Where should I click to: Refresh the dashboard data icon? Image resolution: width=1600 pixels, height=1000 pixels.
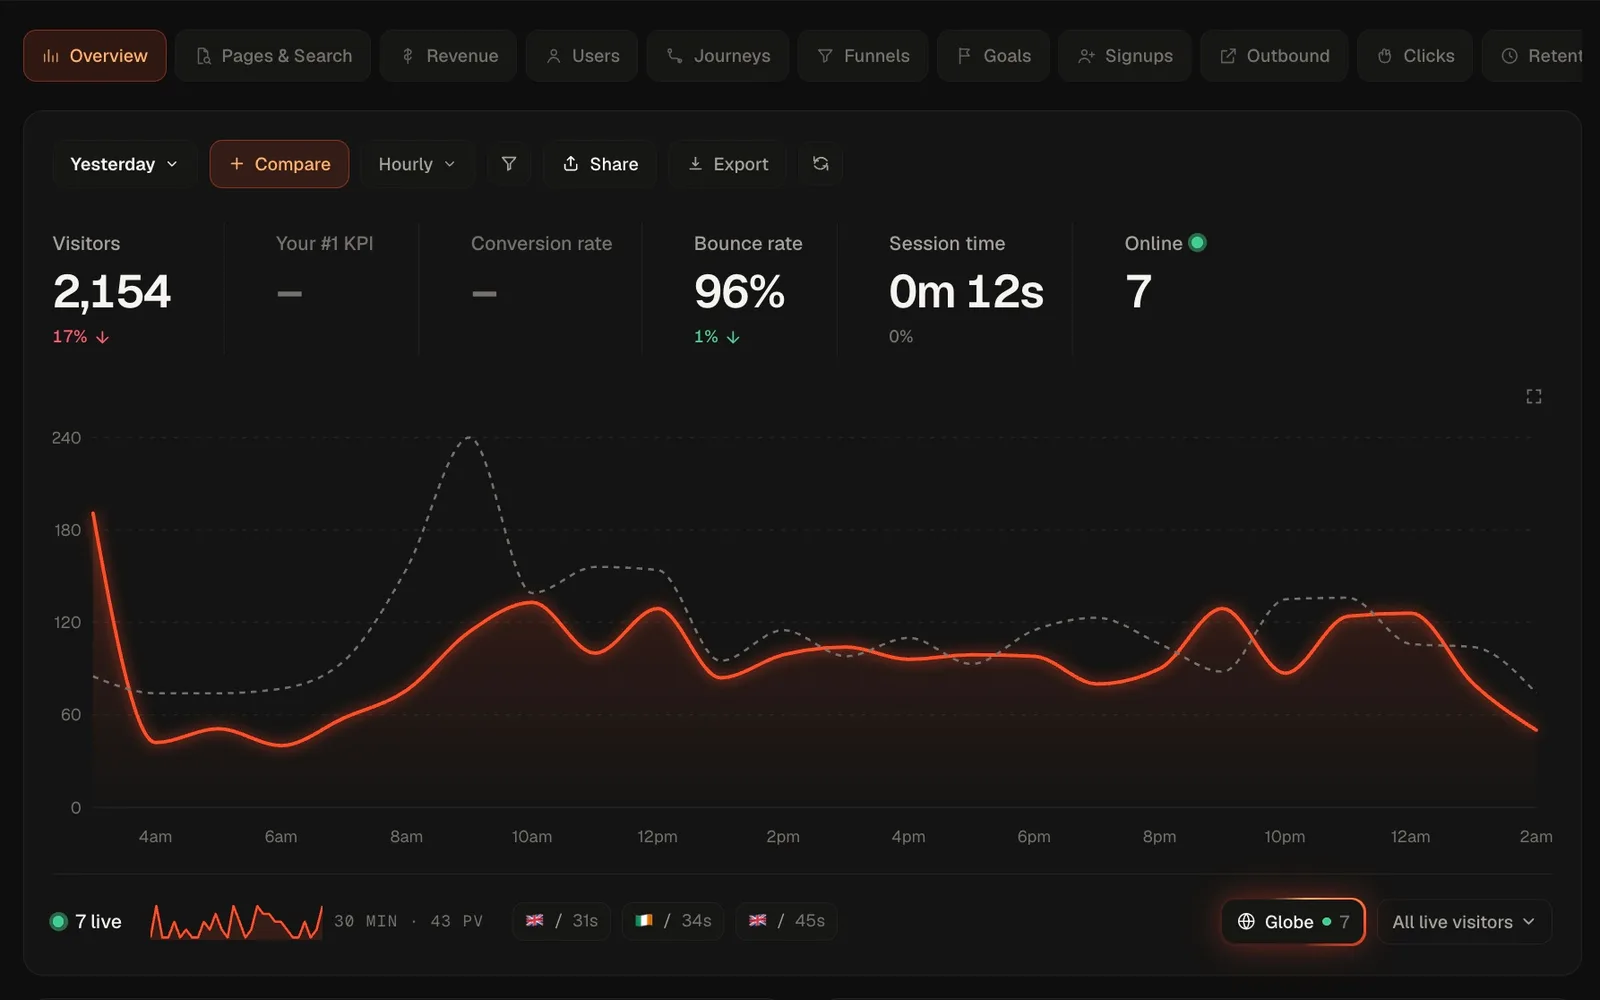pos(821,164)
